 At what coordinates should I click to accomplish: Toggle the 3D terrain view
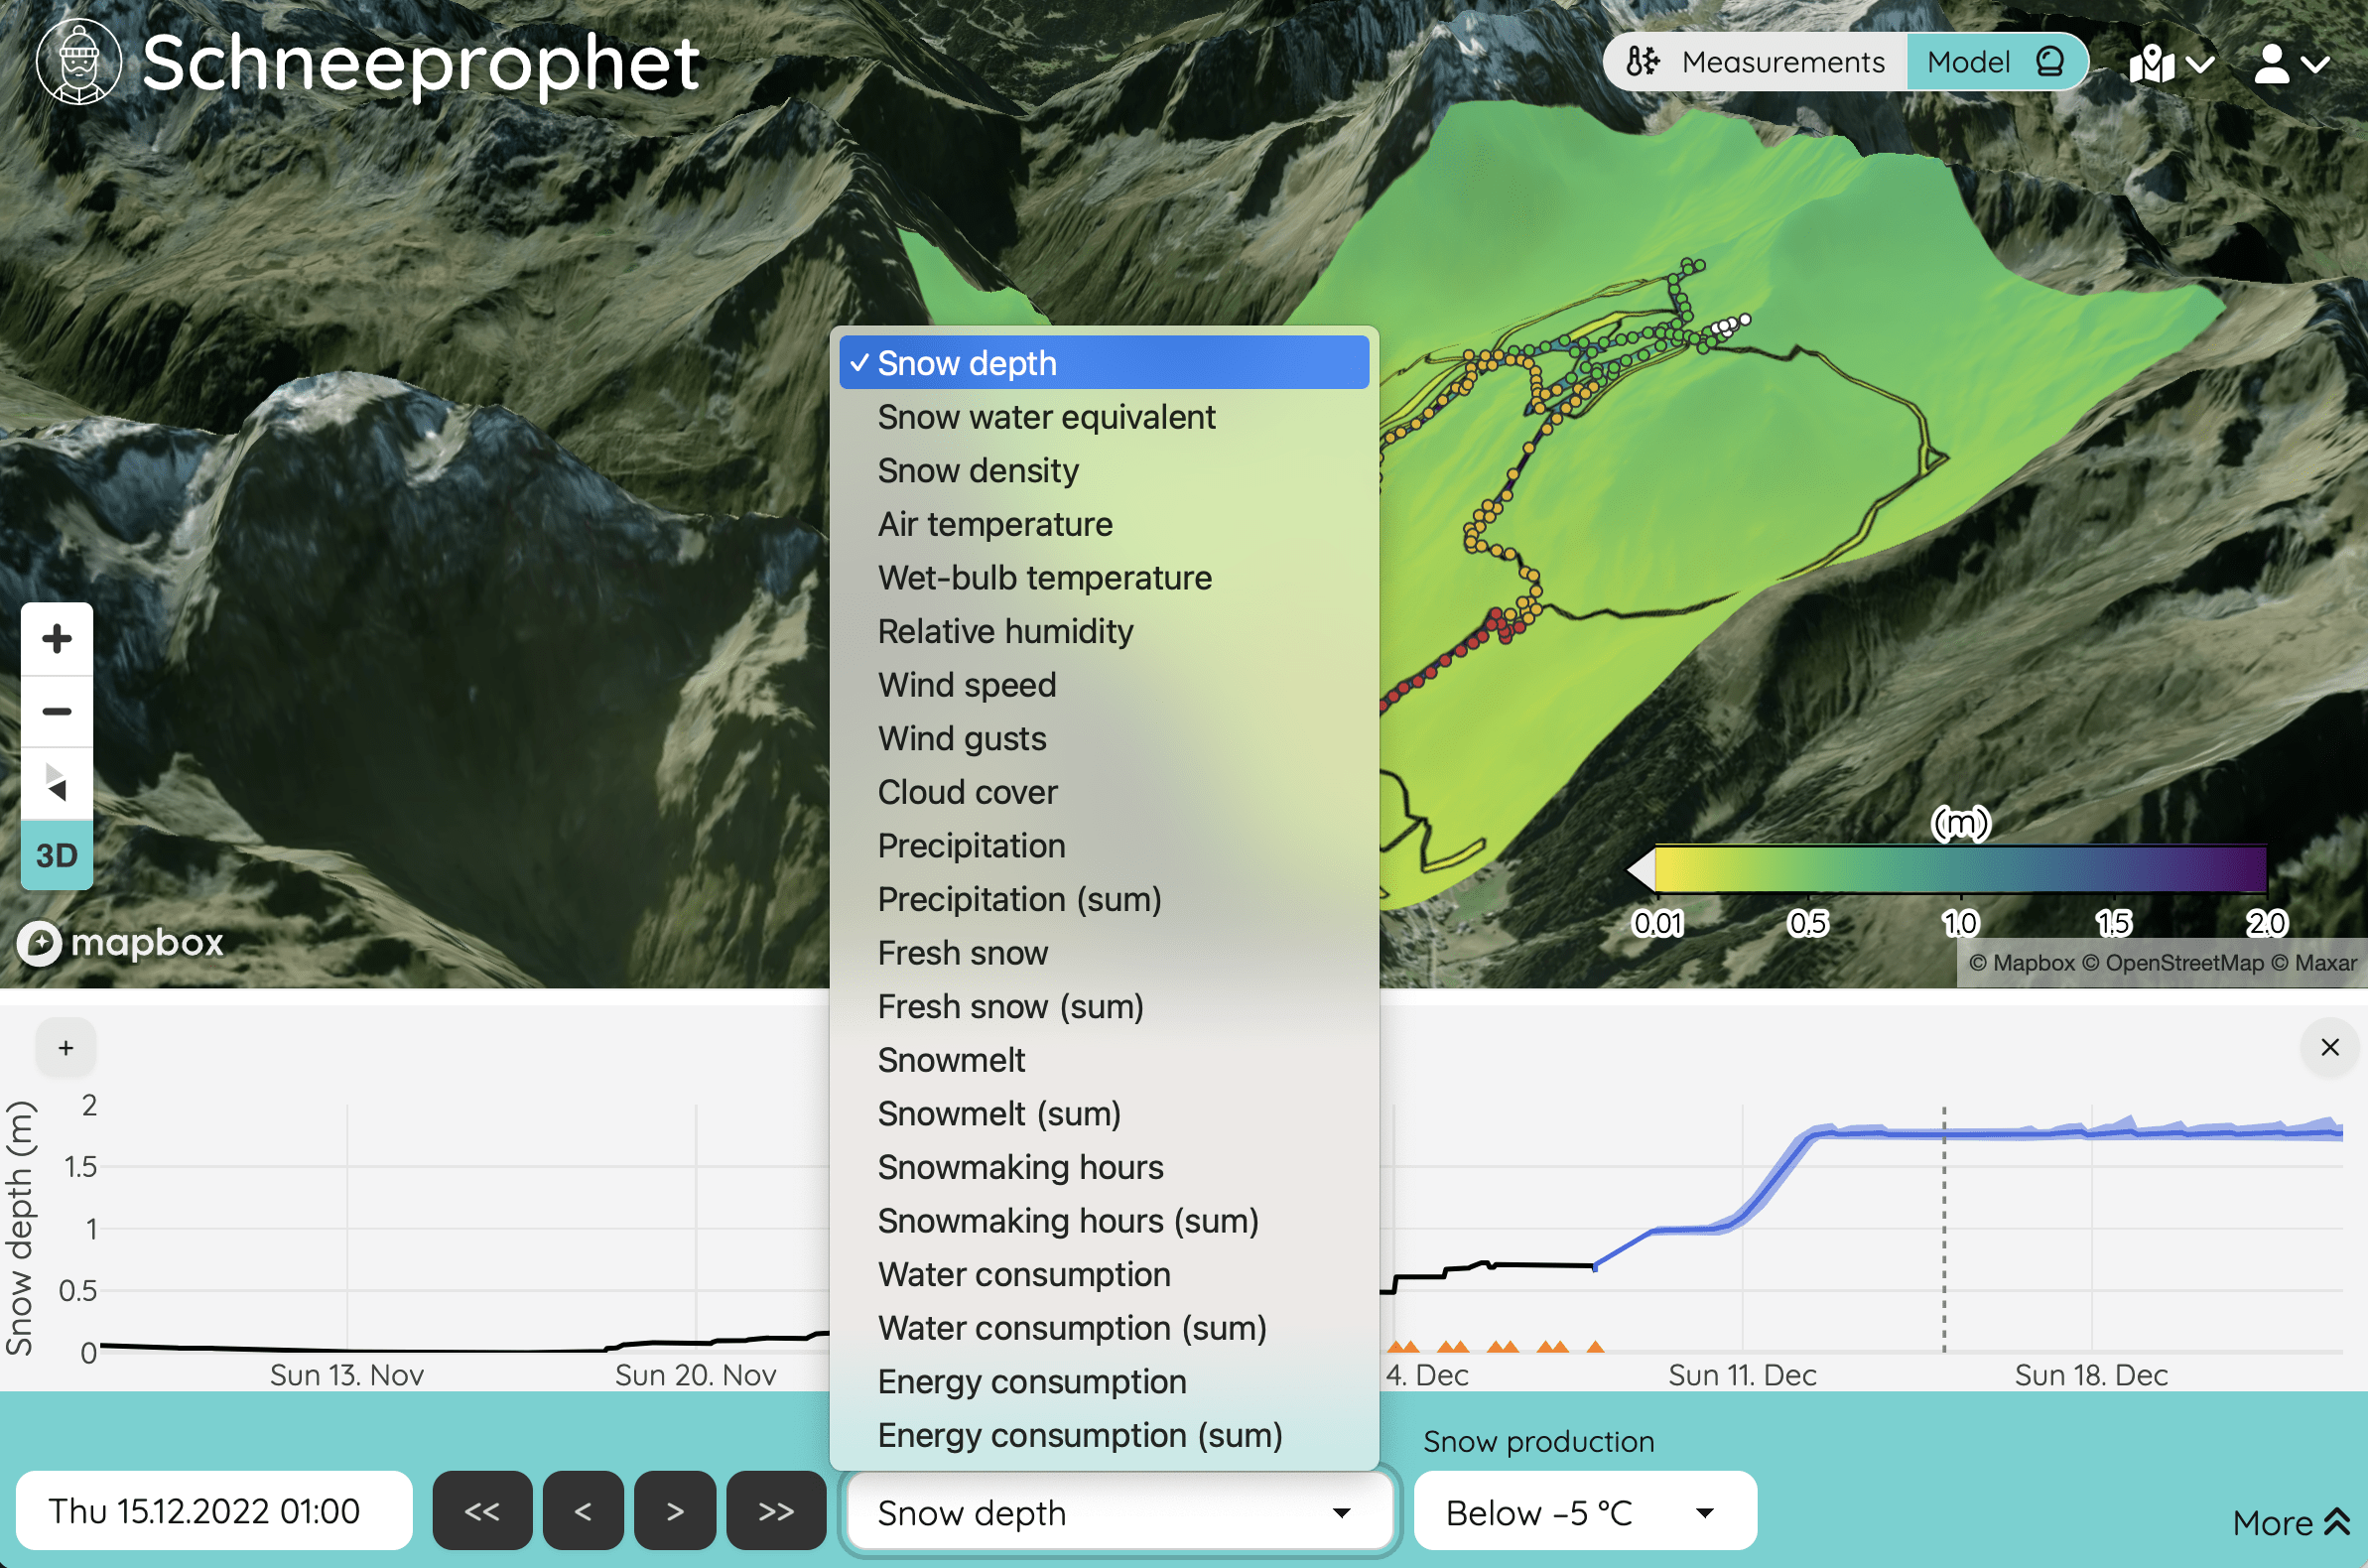[x=57, y=856]
